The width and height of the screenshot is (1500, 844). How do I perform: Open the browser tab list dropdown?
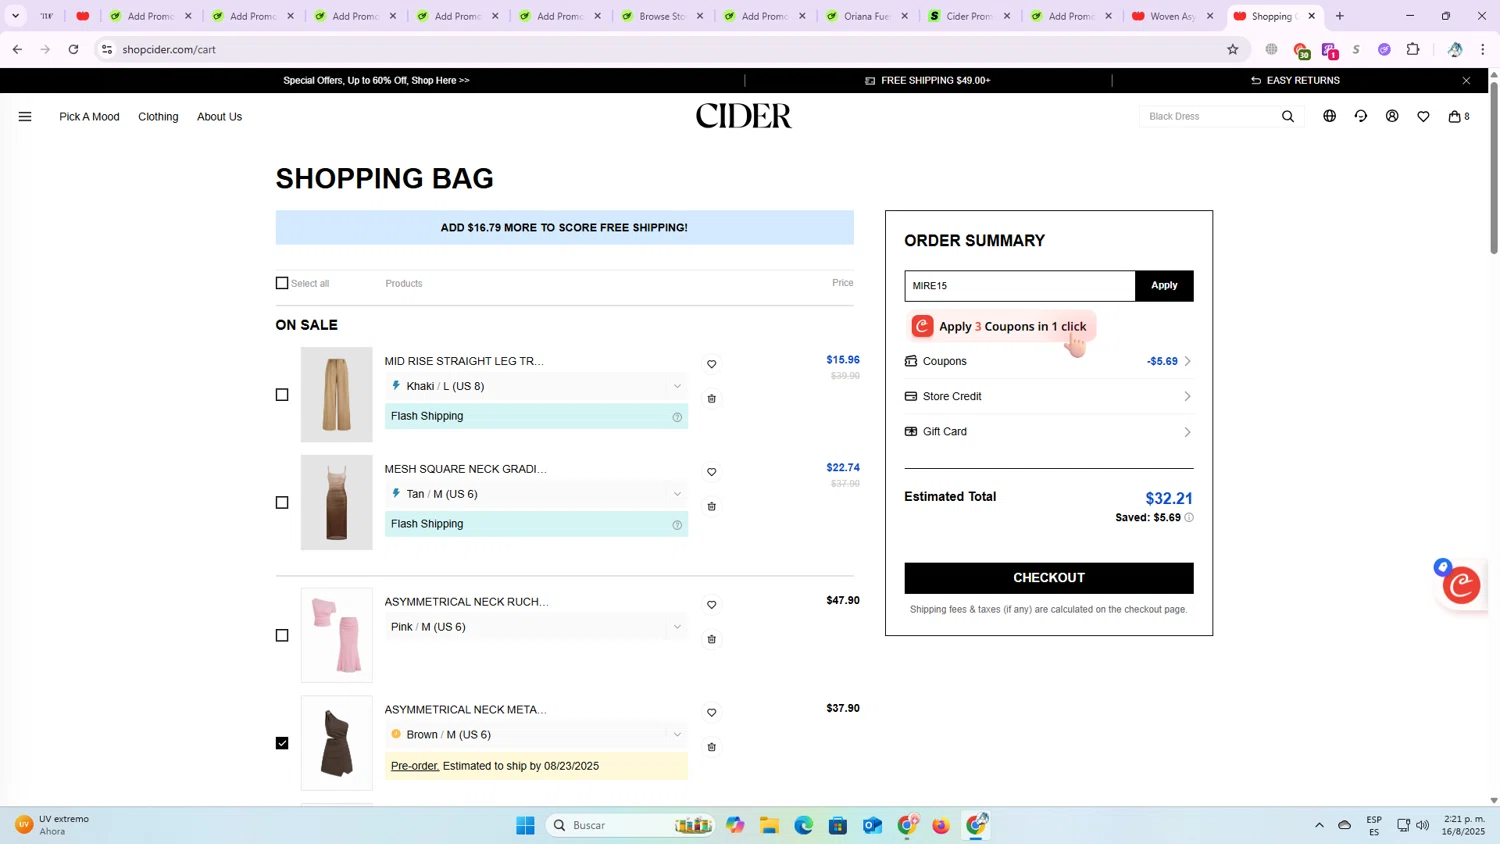pyautogui.click(x=15, y=16)
